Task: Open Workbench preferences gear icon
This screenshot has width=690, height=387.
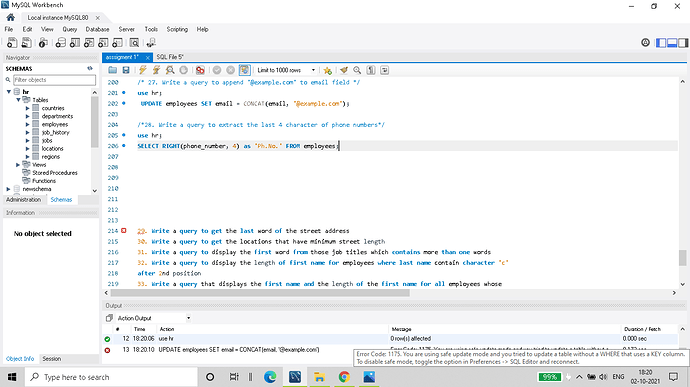Action: pyautogui.click(x=645, y=43)
